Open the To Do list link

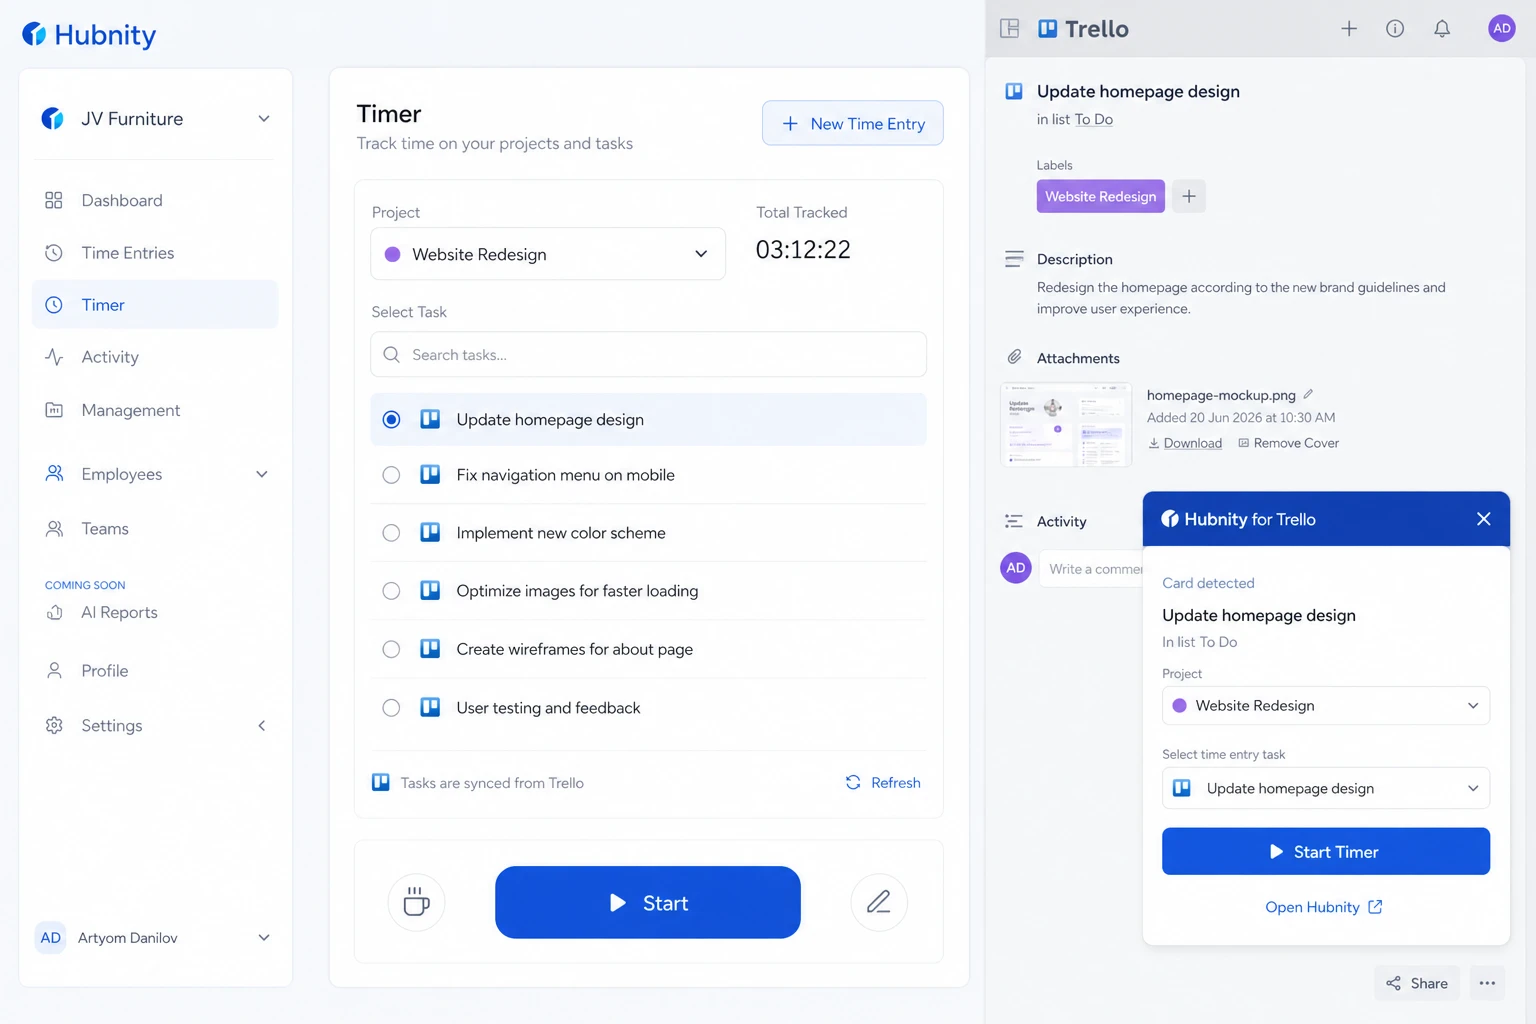point(1094,119)
